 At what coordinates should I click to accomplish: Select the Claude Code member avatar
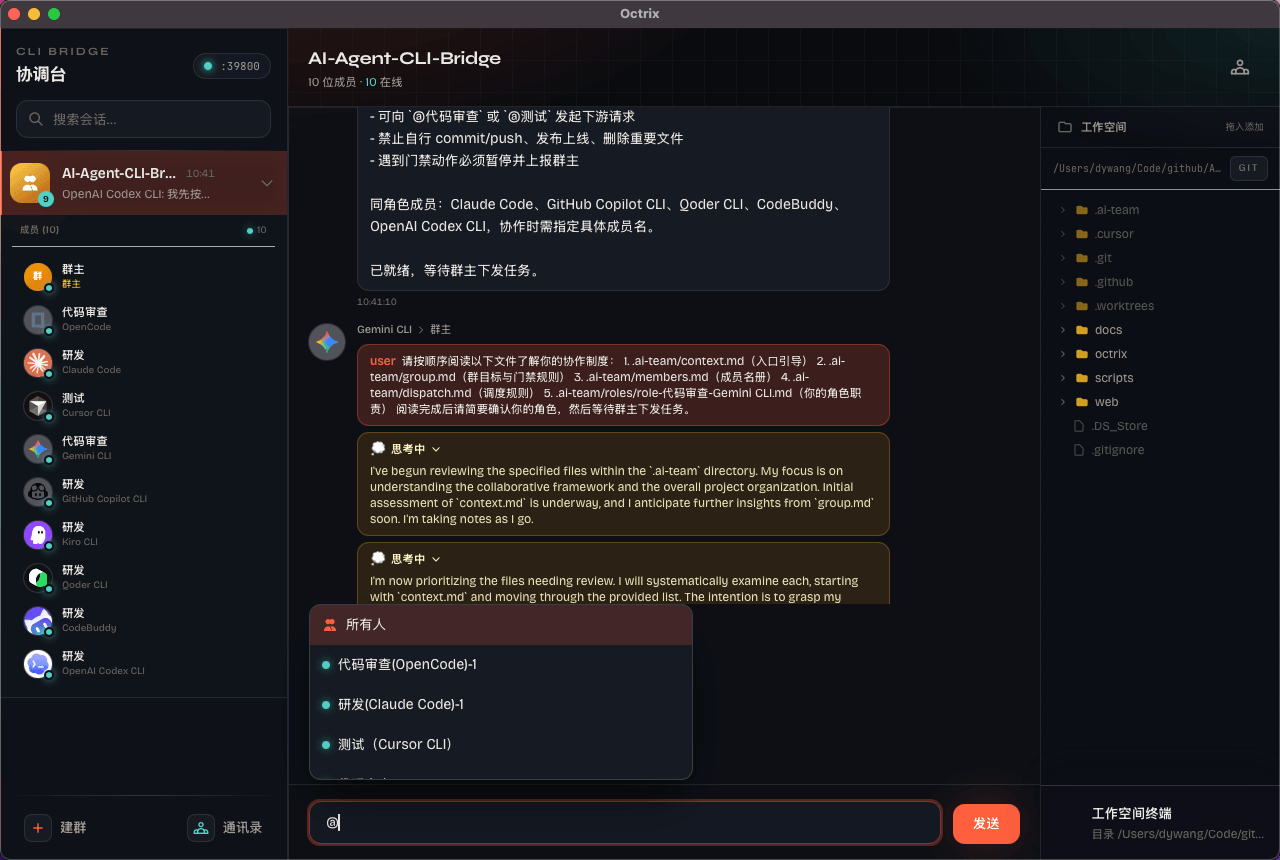coord(38,363)
